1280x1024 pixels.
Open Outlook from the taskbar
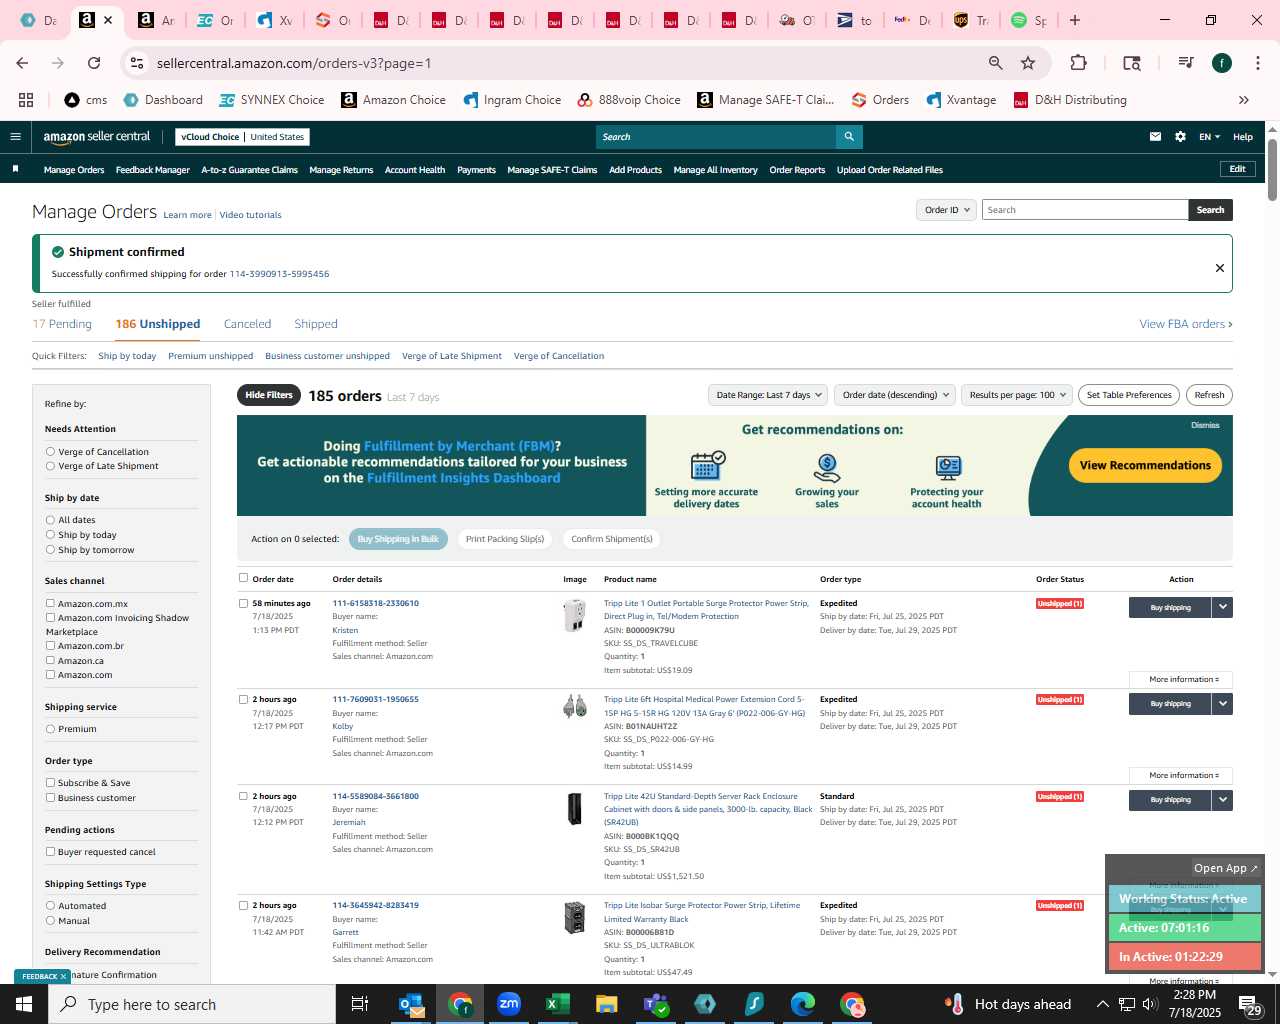coord(411,1004)
